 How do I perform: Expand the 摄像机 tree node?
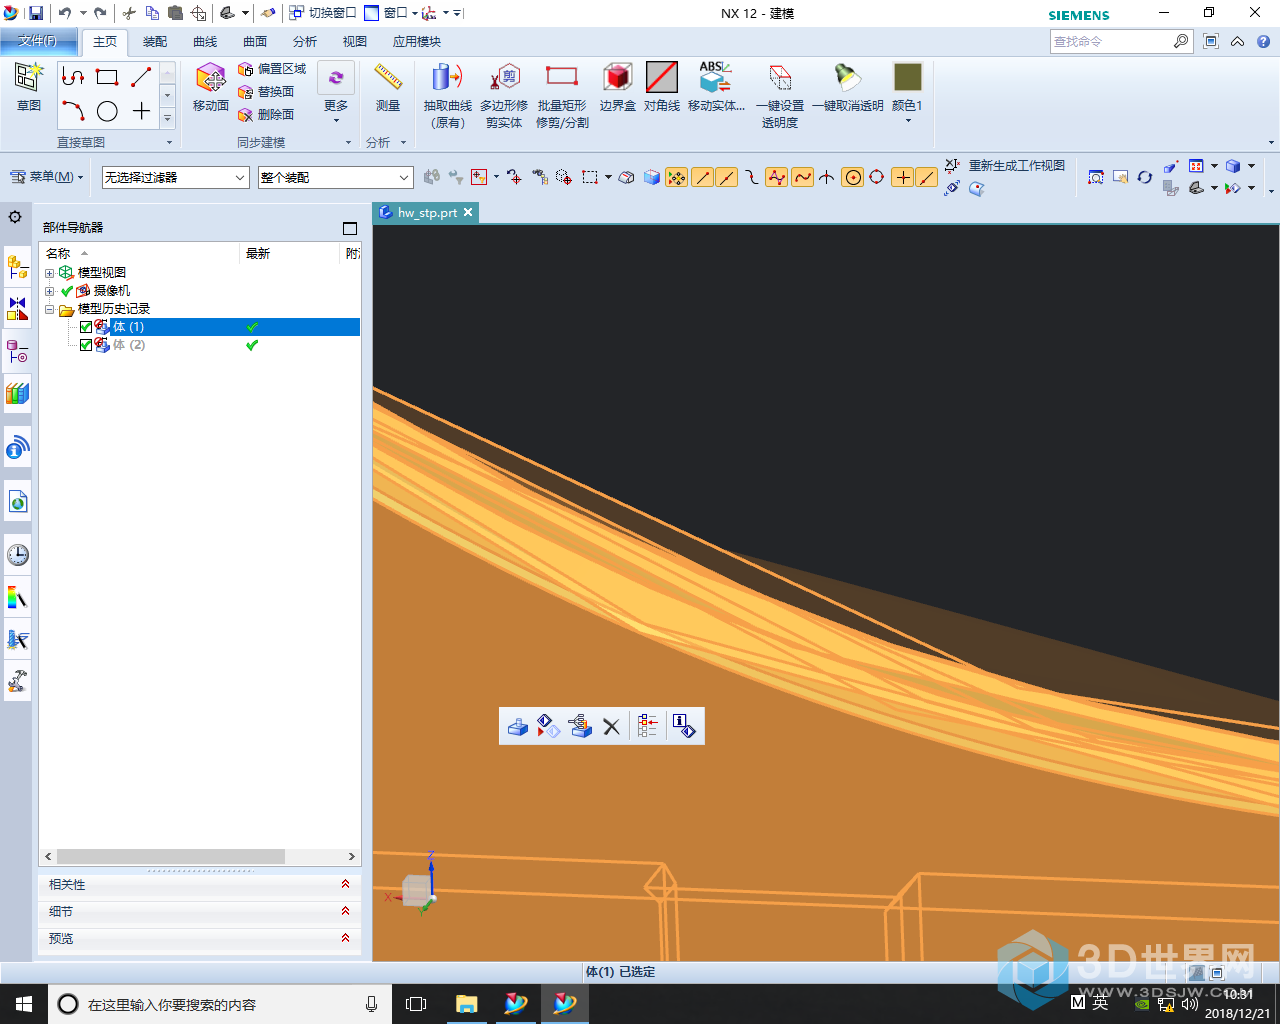point(50,291)
